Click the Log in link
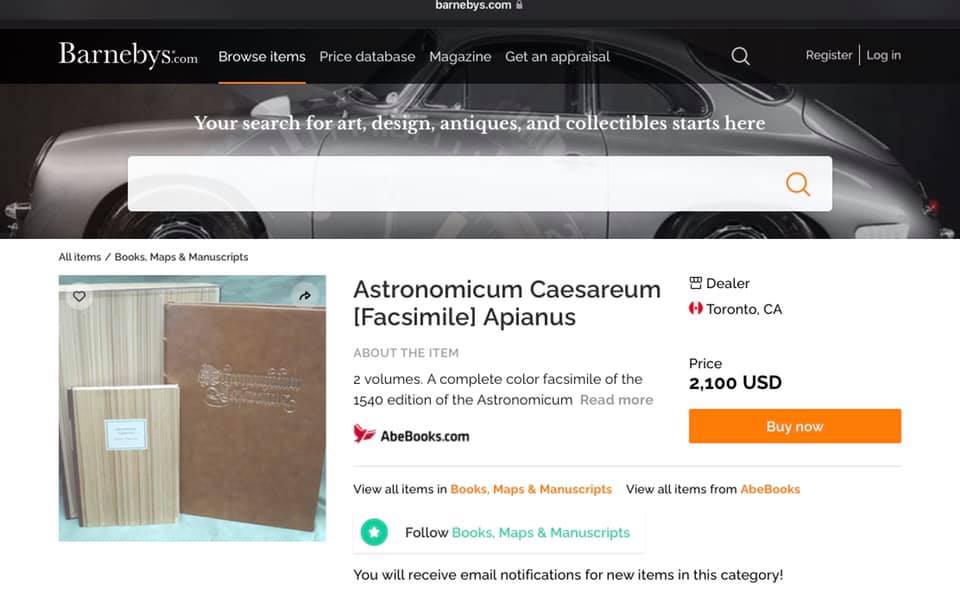The image size is (960, 614). pos(883,55)
